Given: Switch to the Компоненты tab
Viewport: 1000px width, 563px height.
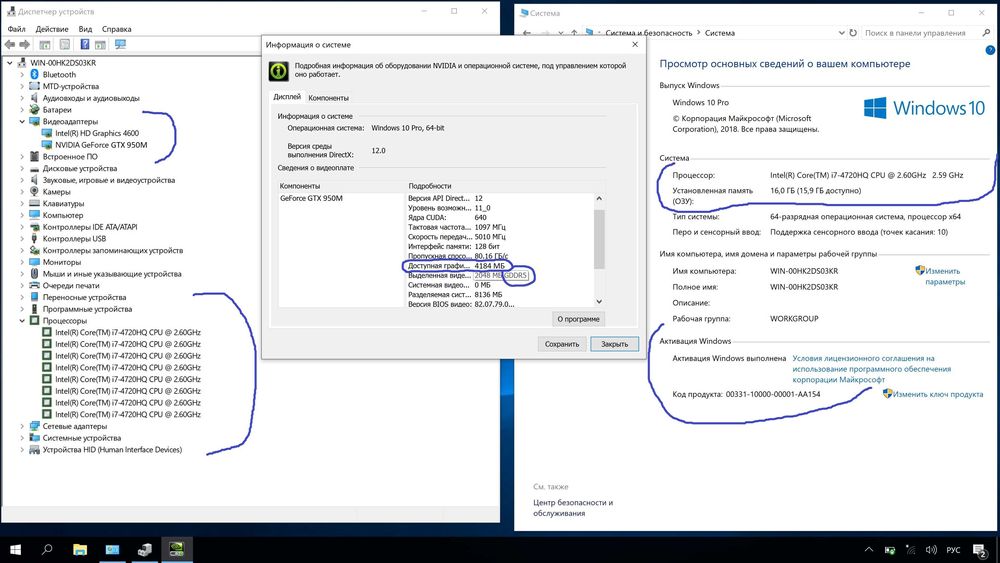Looking at the screenshot, I should 328,98.
